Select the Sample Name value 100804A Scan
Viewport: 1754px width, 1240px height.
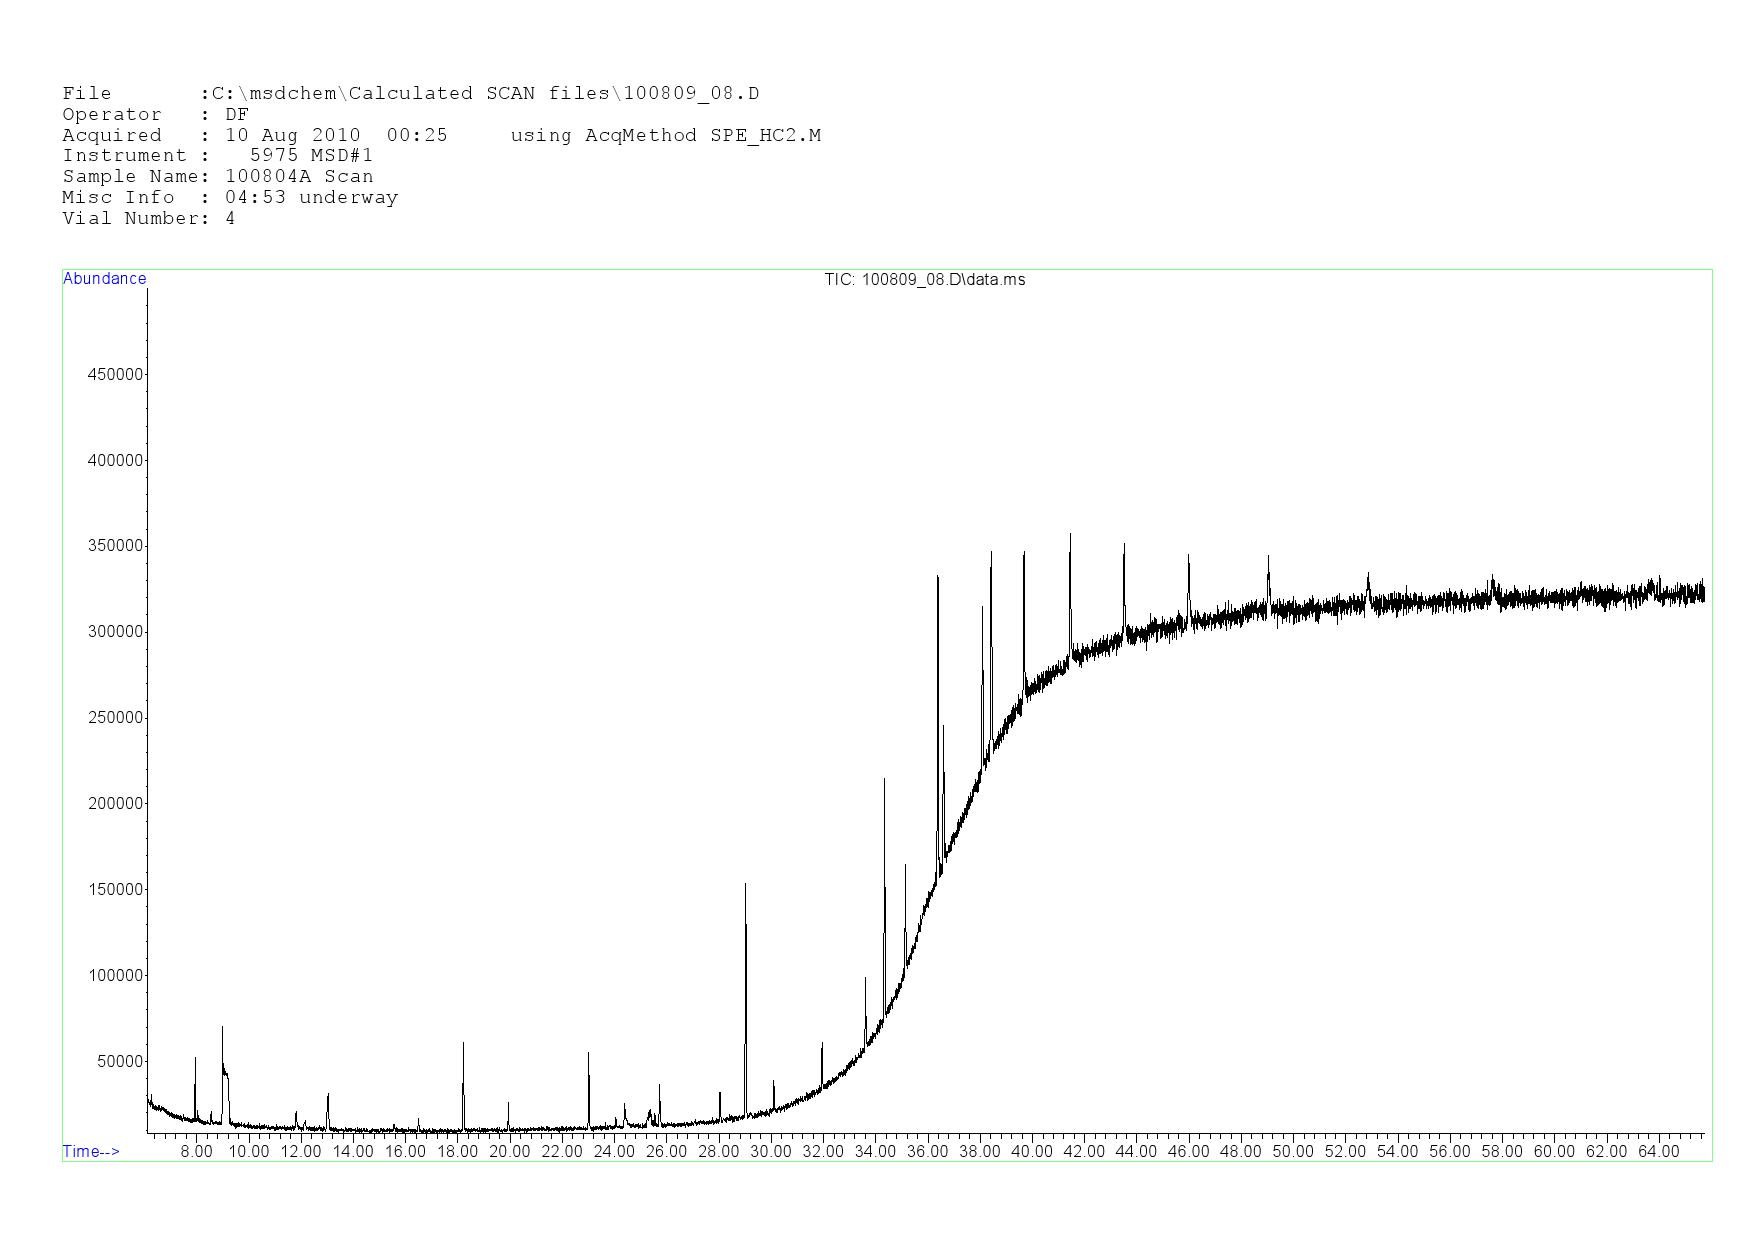pos(299,177)
